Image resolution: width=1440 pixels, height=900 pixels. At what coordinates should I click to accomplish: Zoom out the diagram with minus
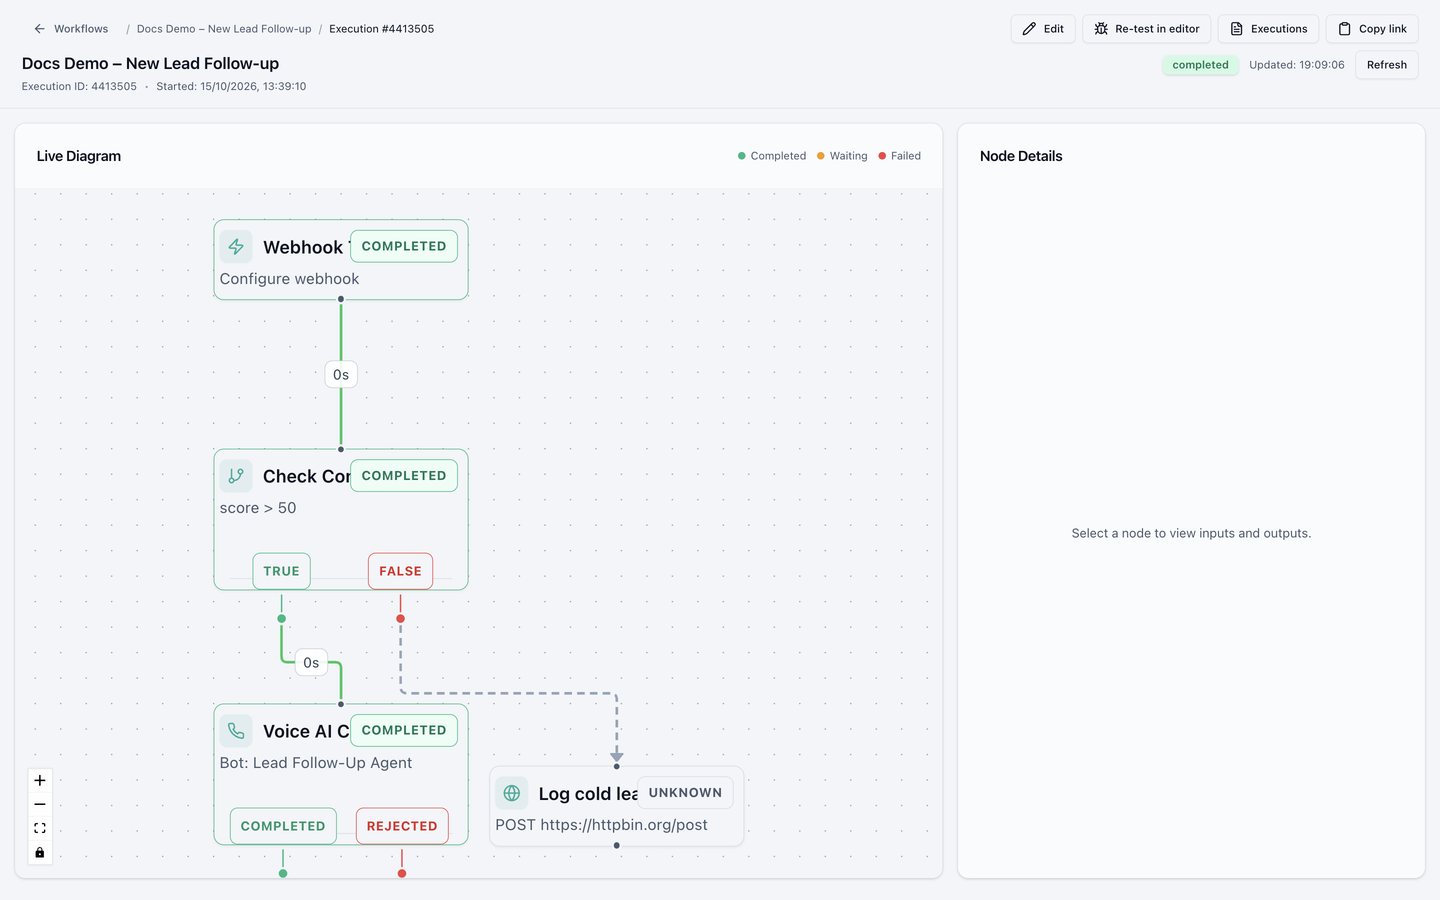coord(40,804)
